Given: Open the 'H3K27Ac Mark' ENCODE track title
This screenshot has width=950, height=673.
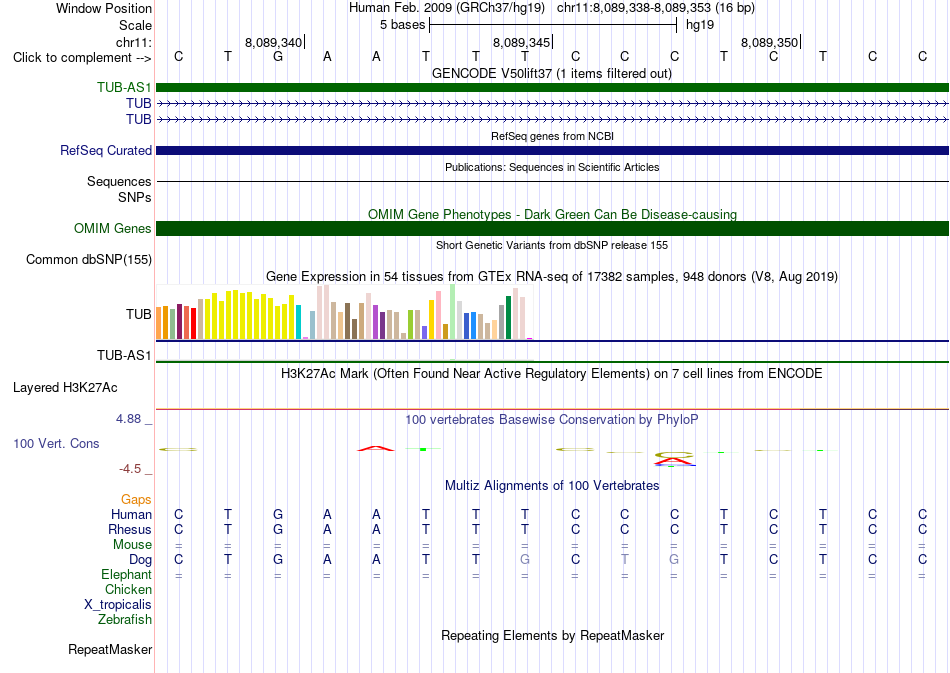Looking at the screenshot, I should click(552, 374).
